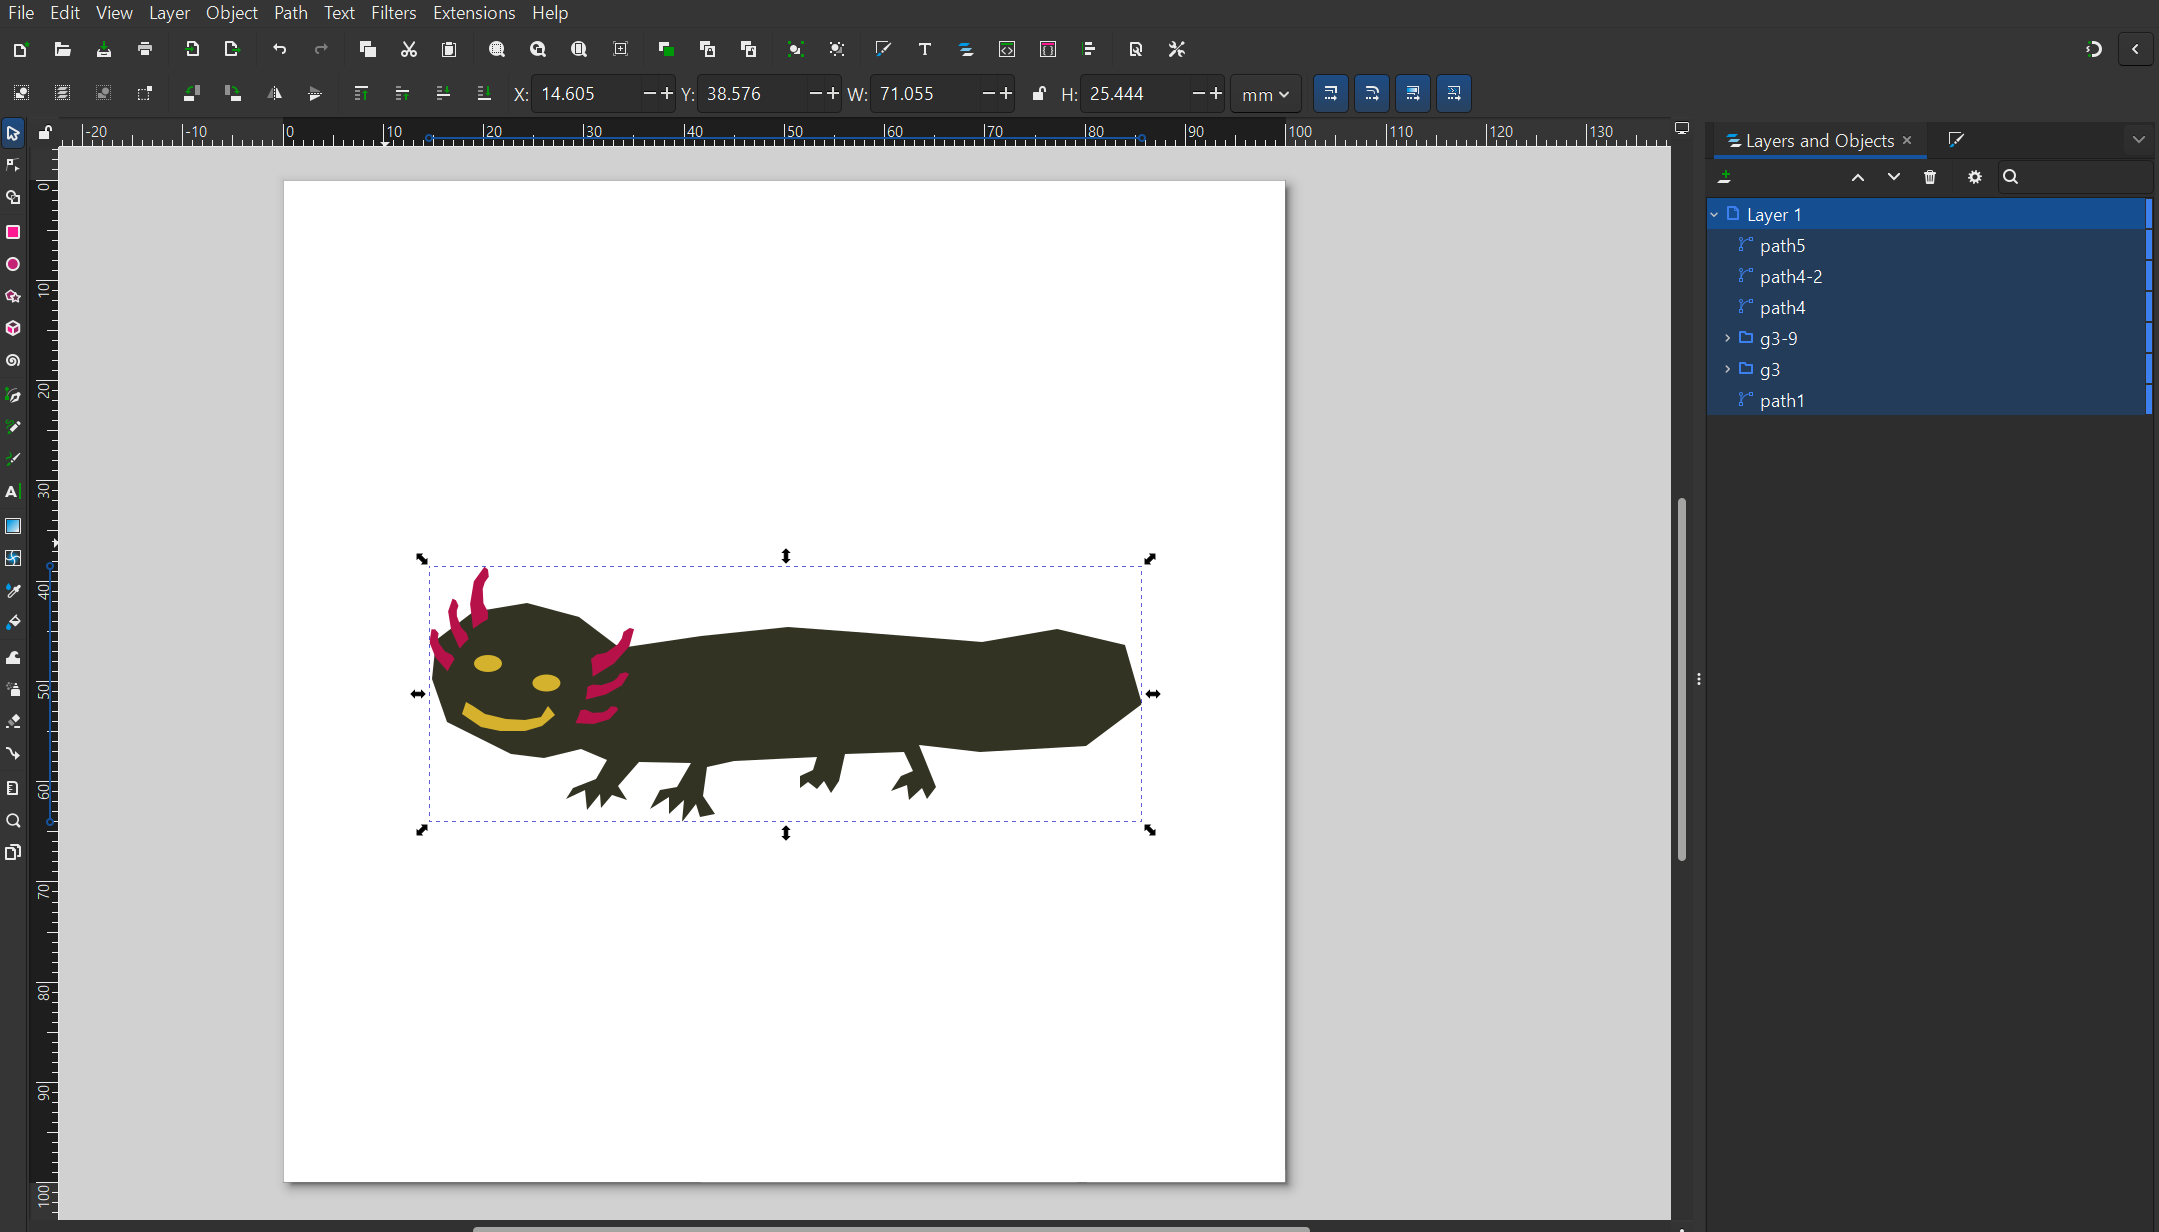Move layer down with arrow button
This screenshot has width=2159, height=1232.
(1894, 177)
